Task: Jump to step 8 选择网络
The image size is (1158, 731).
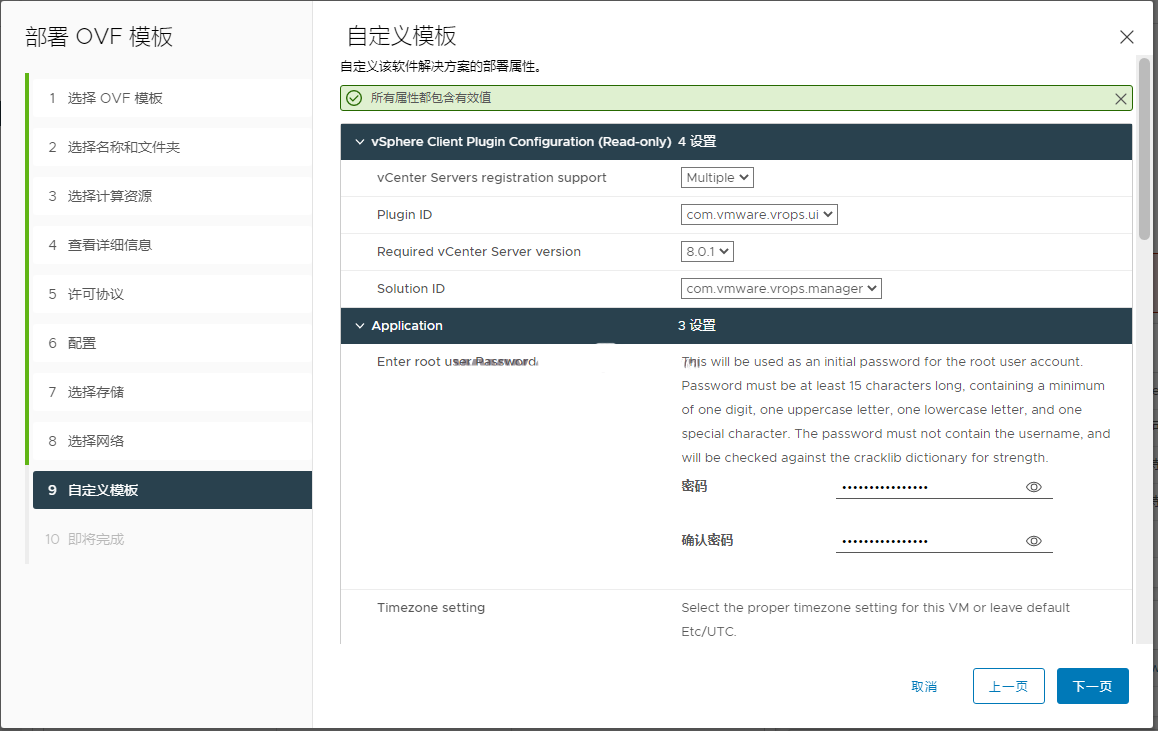Action: click(x=96, y=441)
